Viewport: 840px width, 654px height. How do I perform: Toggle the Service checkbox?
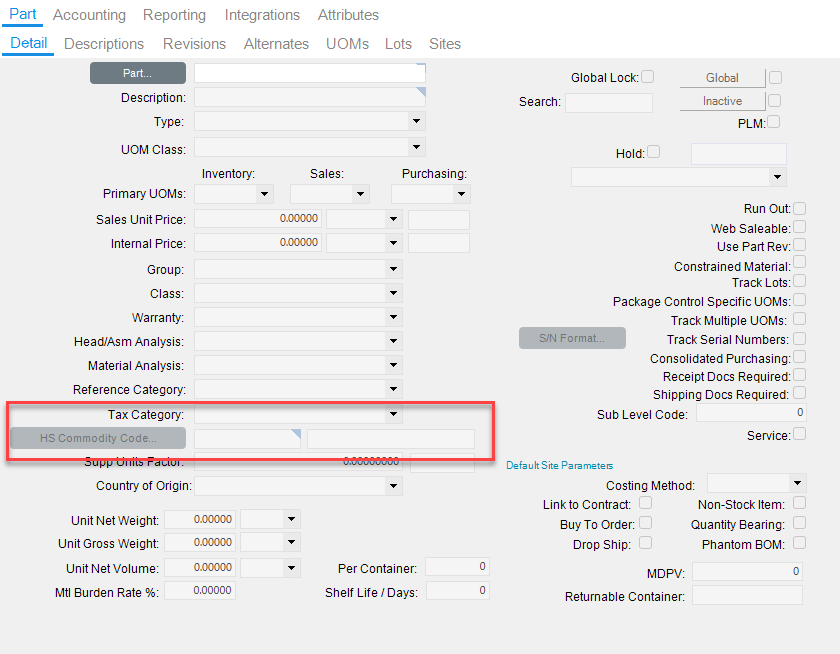click(x=799, y=434)
